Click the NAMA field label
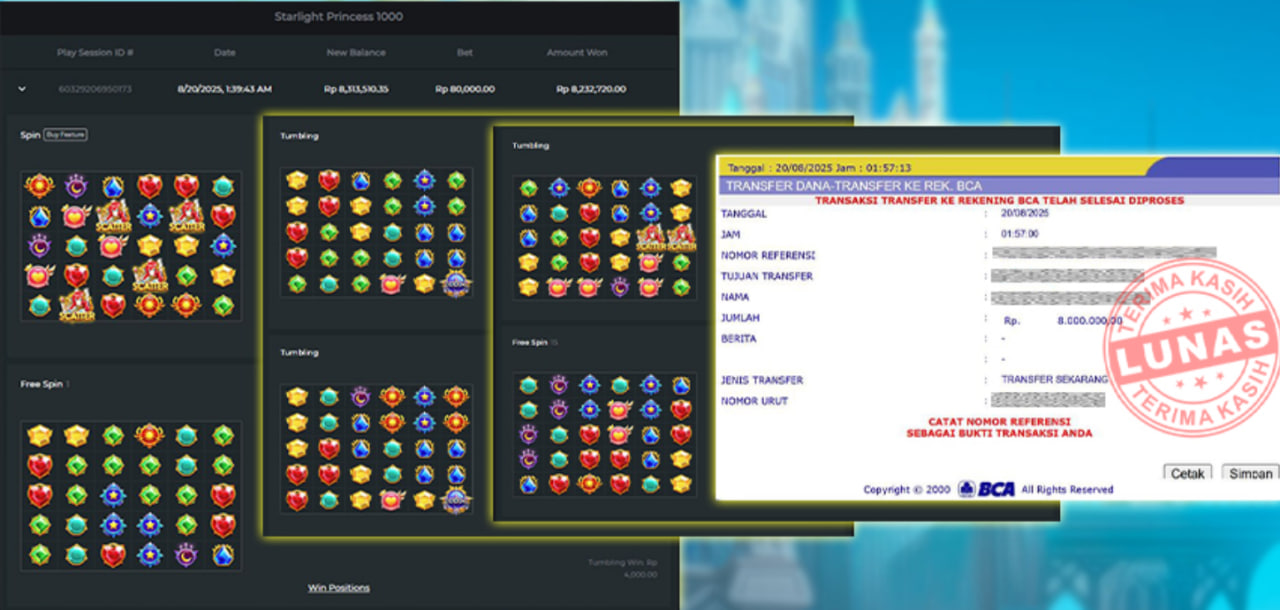The height and width of the screenshot is (610, 1280). point(735,297)
